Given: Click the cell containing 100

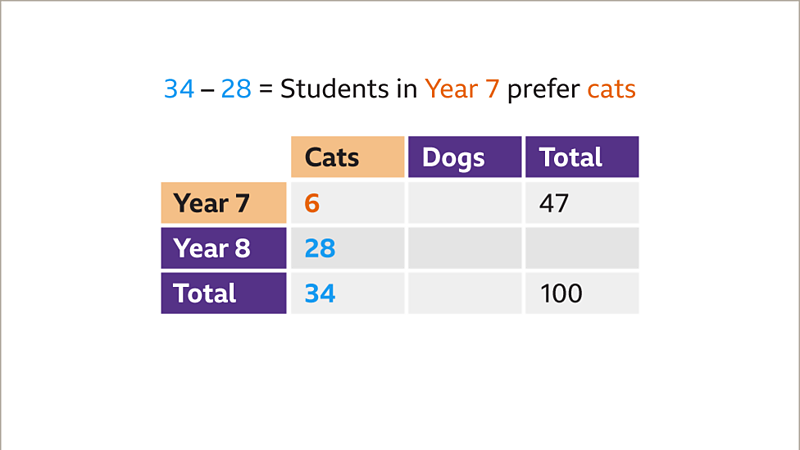Looking at the screenshot, I should pyautogui.click(x=582, y=293).
